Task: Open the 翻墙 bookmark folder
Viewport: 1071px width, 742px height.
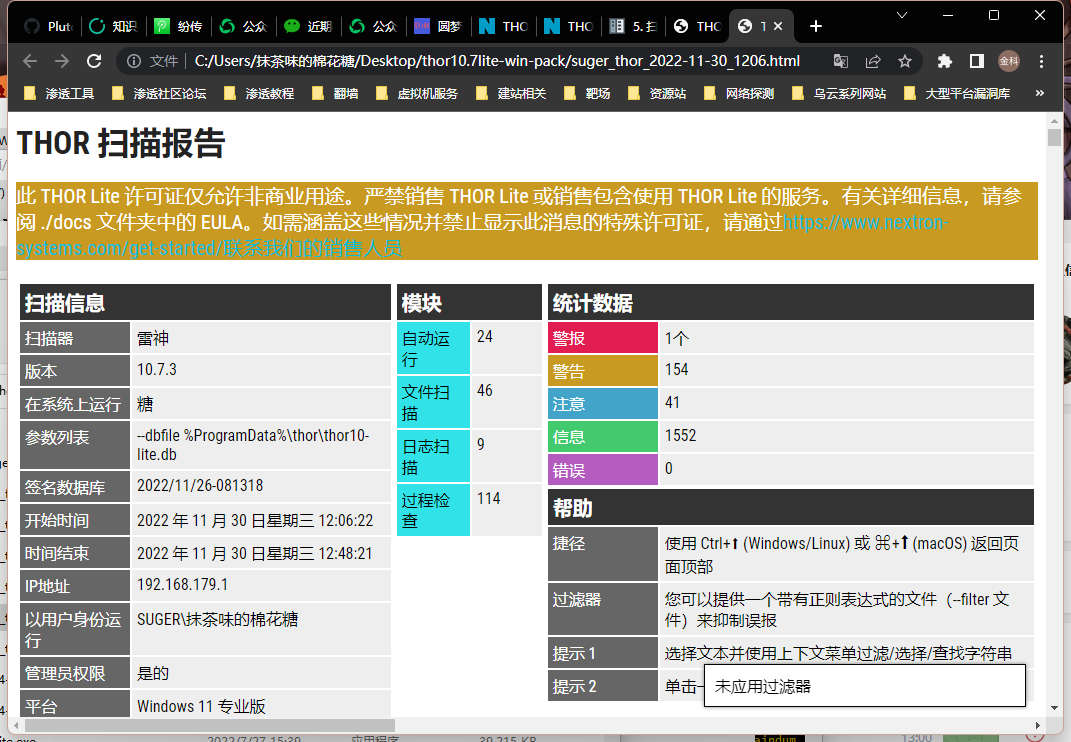Action: click(x=335, y=93)
